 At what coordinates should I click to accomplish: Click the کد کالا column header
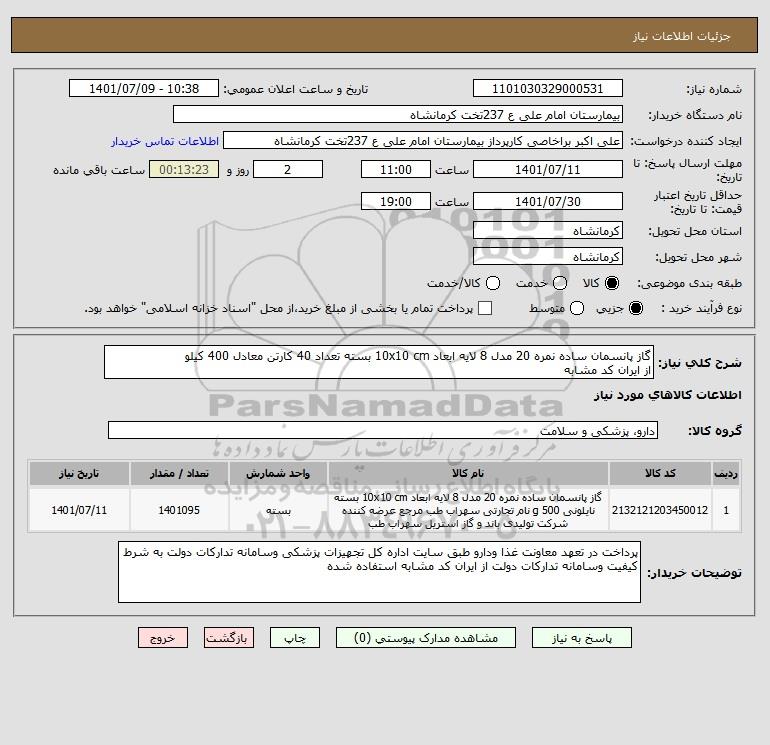(660, 473)
